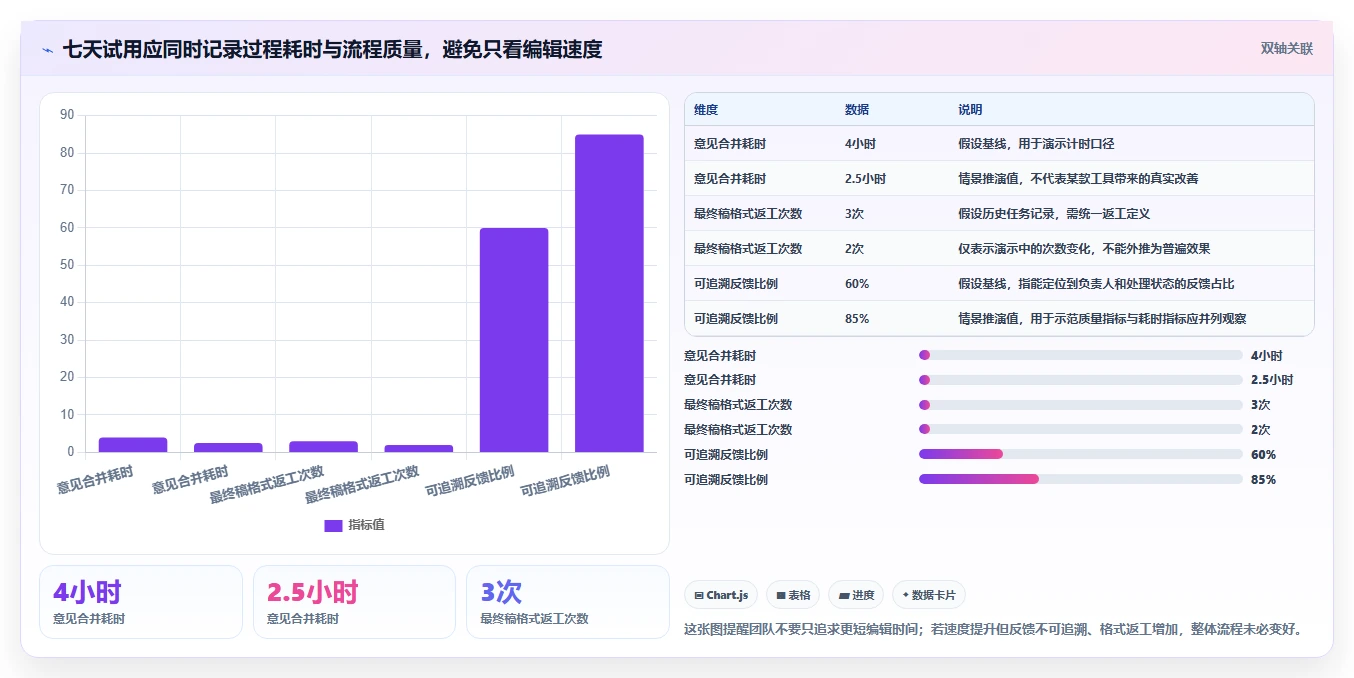The height and width of the screenshot is (678, 1354).
Task: Click the progress bar labeled 2次
Action: (x=1080, y=430)
